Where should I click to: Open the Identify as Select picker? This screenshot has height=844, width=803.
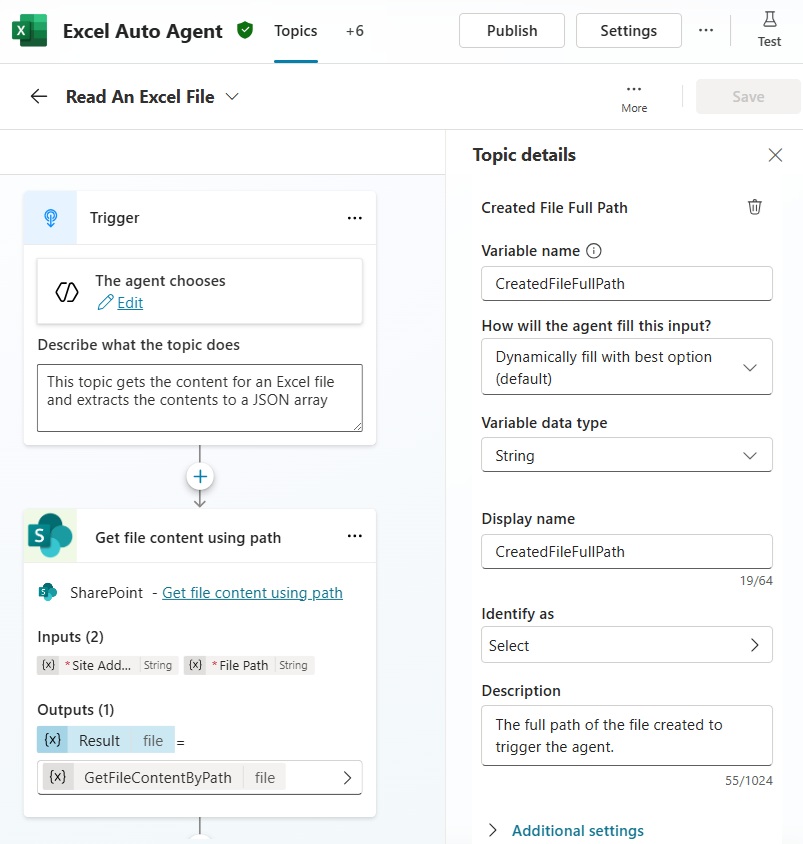pos(626,645)
